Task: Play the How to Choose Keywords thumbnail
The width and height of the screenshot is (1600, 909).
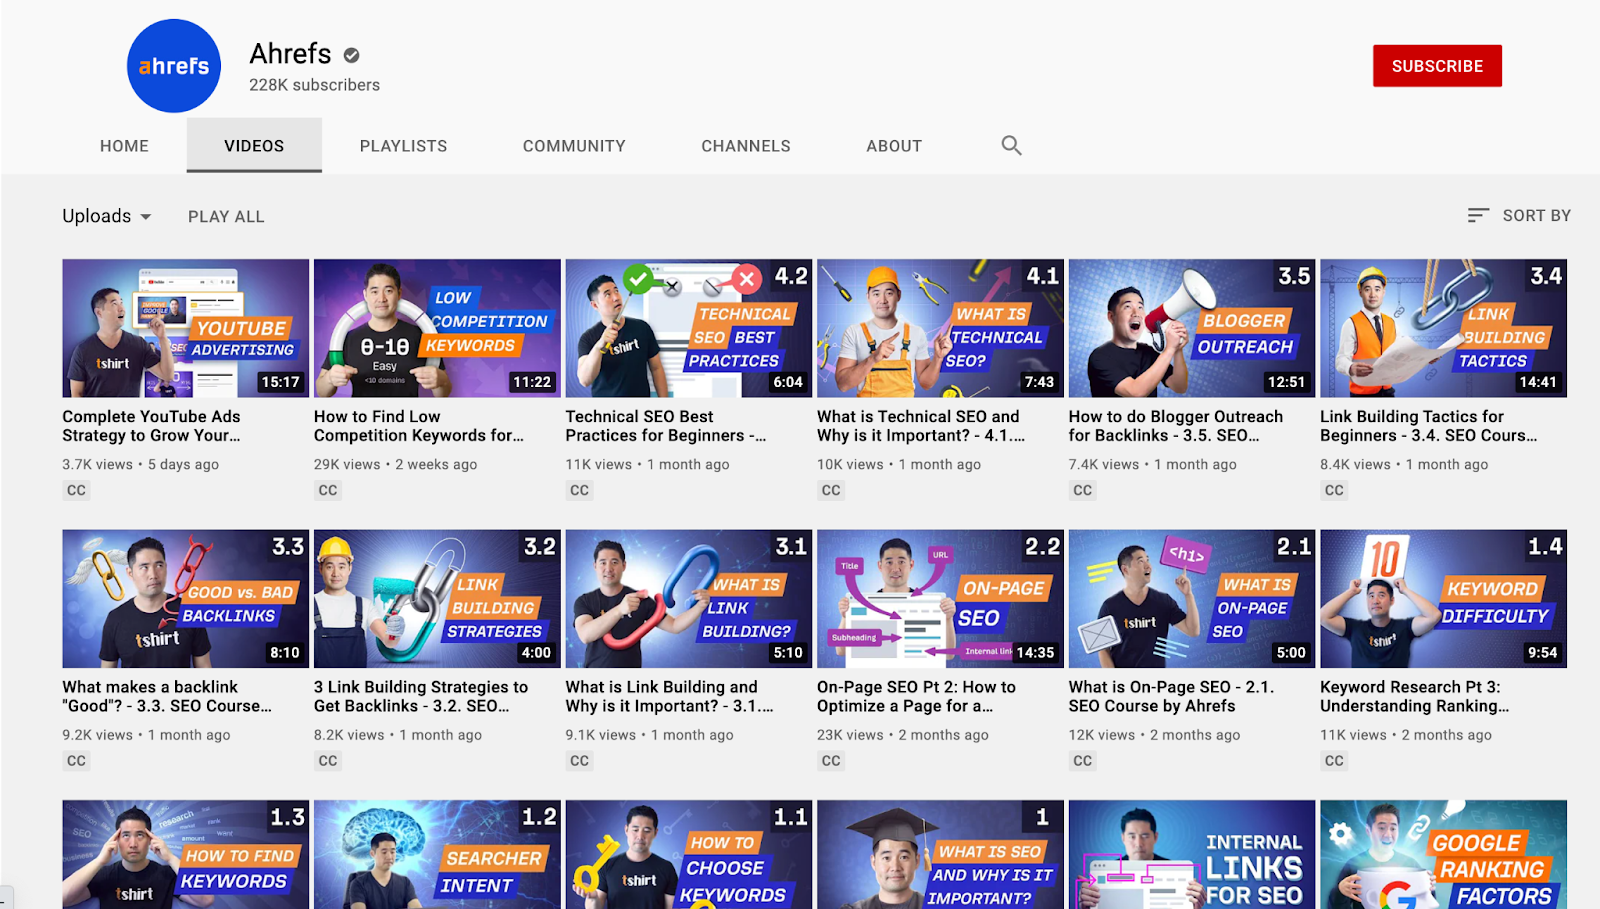Action: pyautogui.click(x=689, y=855)
